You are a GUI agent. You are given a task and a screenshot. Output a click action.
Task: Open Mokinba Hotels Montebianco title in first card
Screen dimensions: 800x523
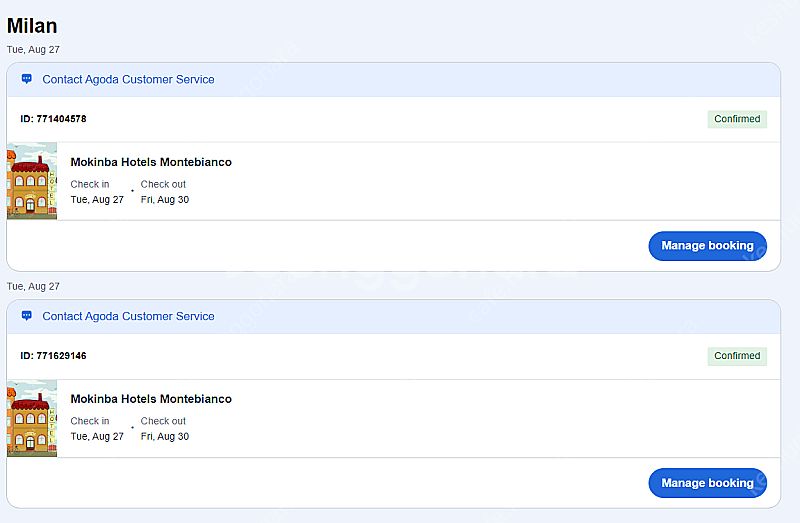[x=151, y=162]
